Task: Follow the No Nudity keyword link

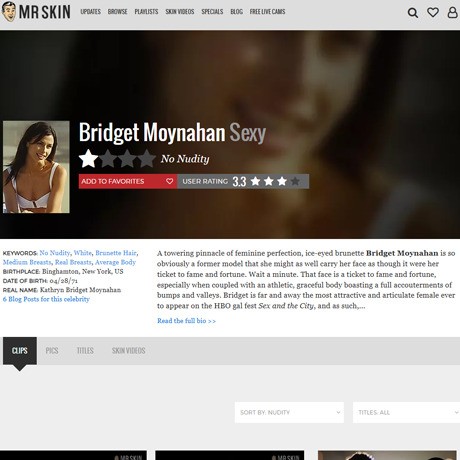Action: point(55,253)
